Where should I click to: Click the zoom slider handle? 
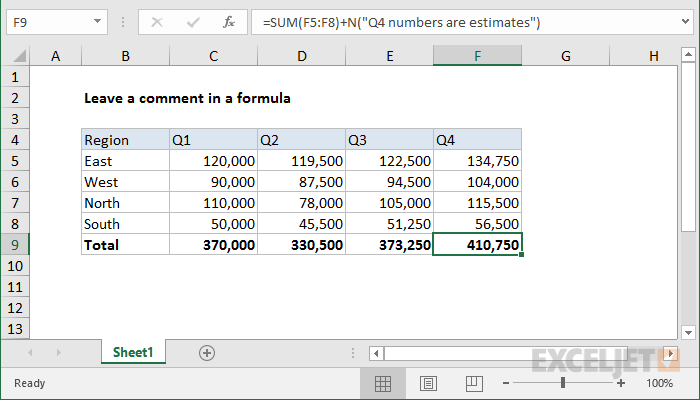tap(563, 383)
